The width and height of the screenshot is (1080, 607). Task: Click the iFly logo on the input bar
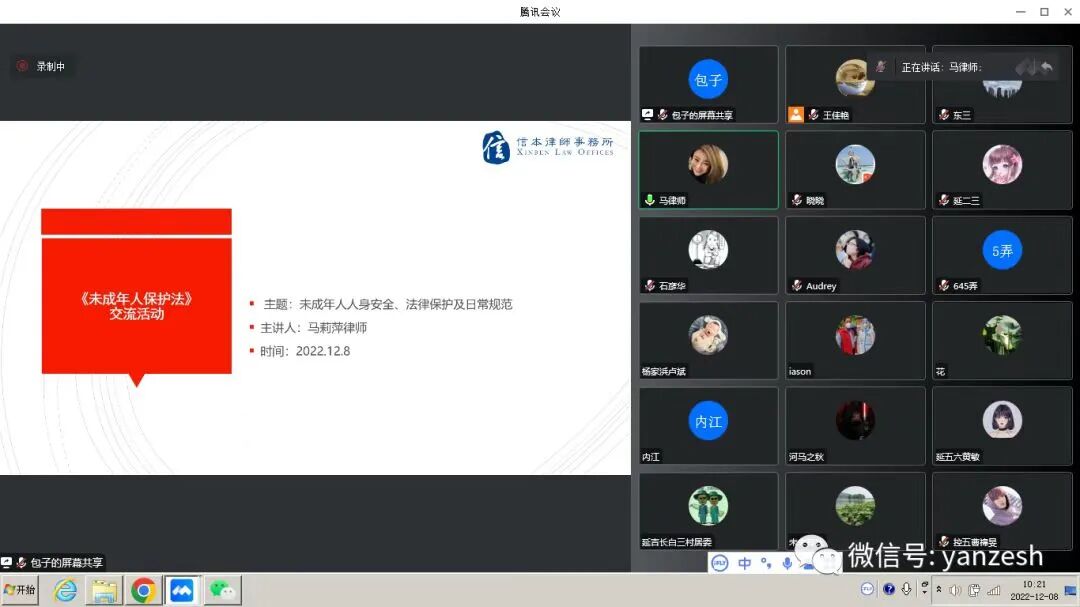coord(719,562)
